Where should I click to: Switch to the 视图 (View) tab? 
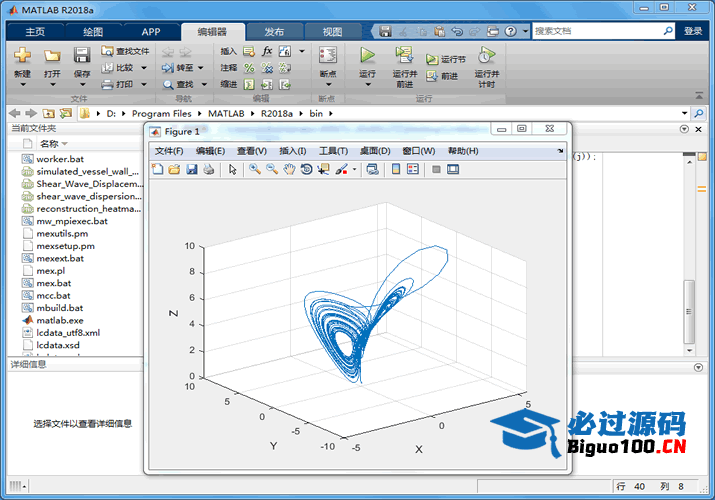click(332, 31)
